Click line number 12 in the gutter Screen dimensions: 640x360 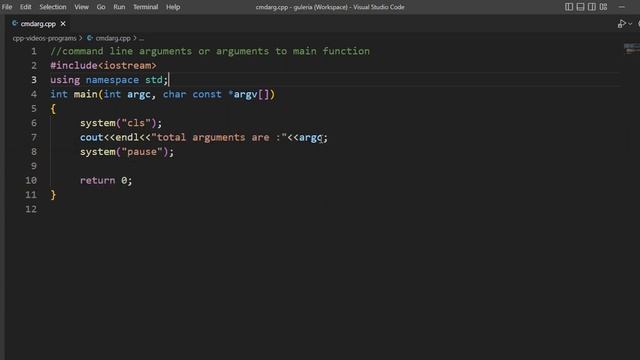[31, 209]
